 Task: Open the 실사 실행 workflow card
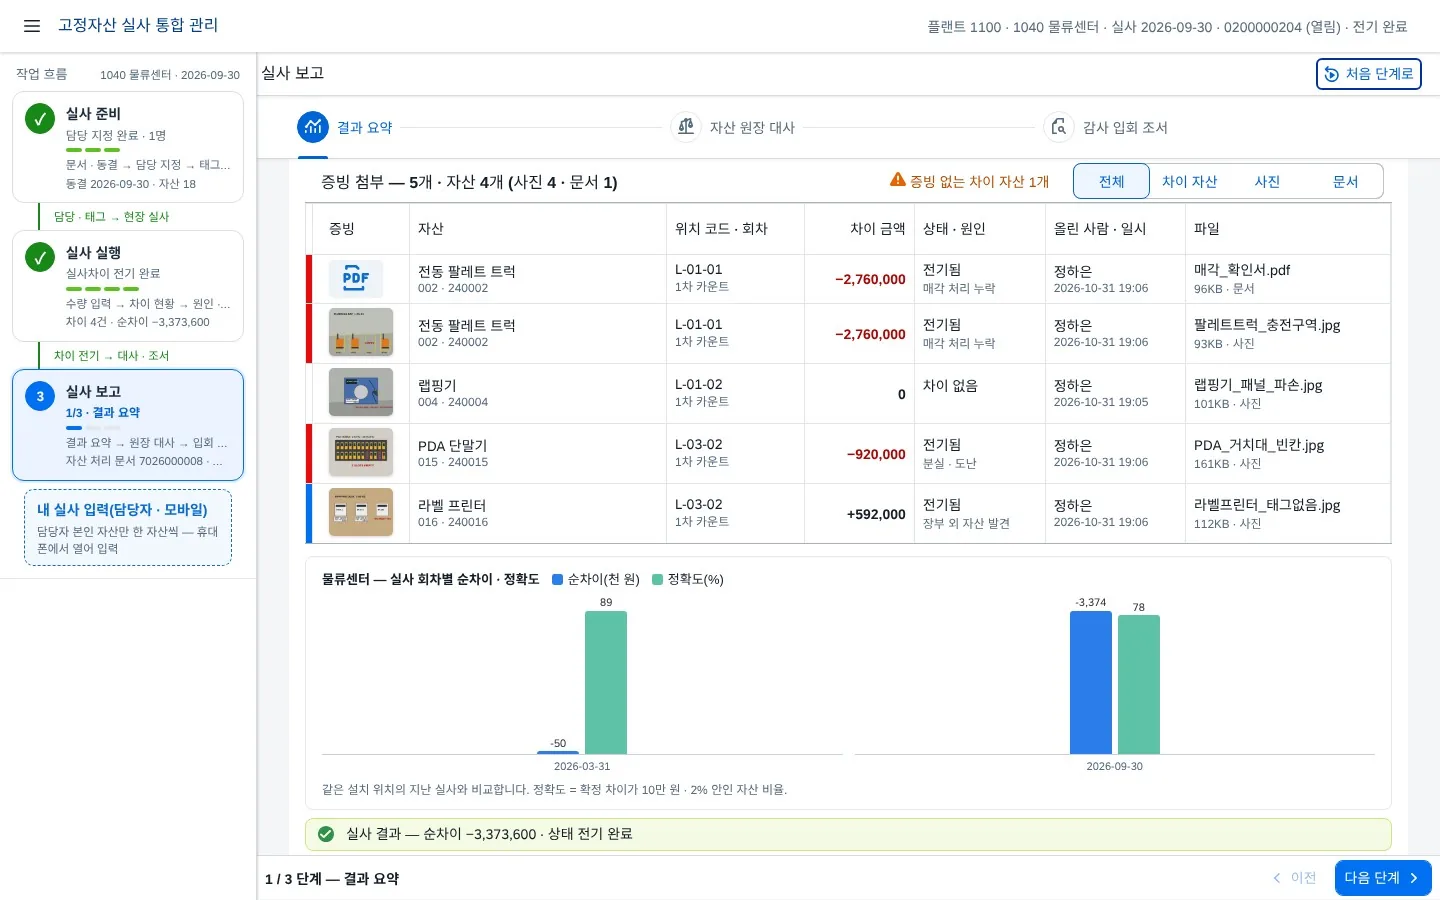[x=128, y=286]
